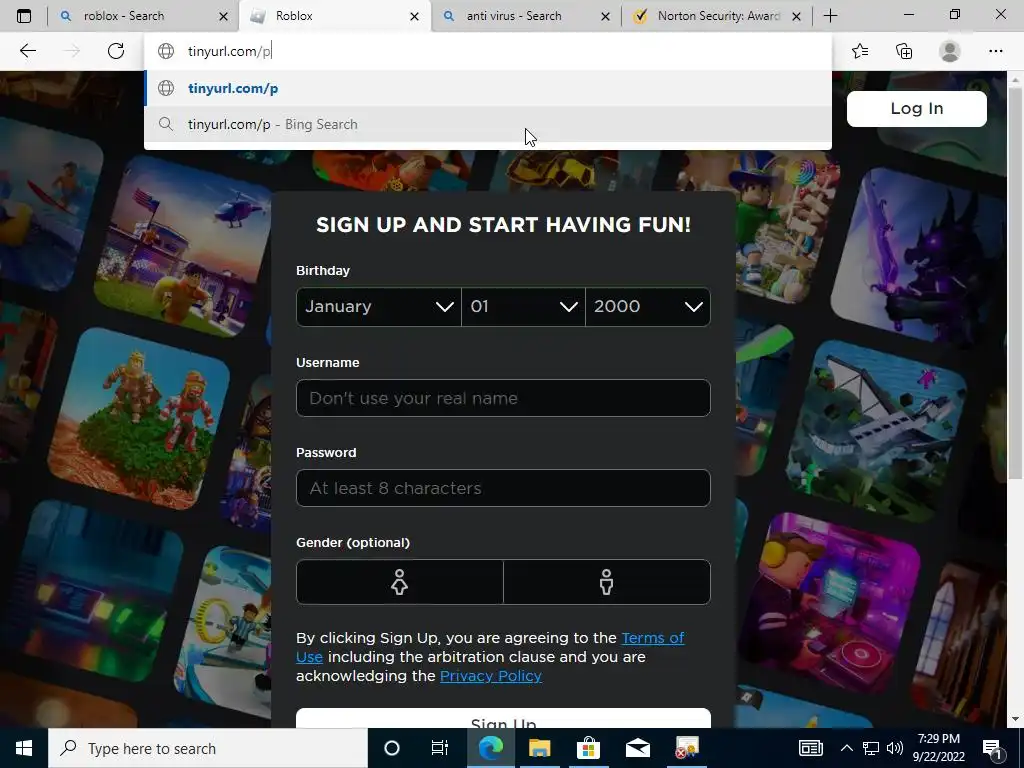1024x768 pixels.
Task: Open News and interests tray icon
Action: tap(810, 748)
